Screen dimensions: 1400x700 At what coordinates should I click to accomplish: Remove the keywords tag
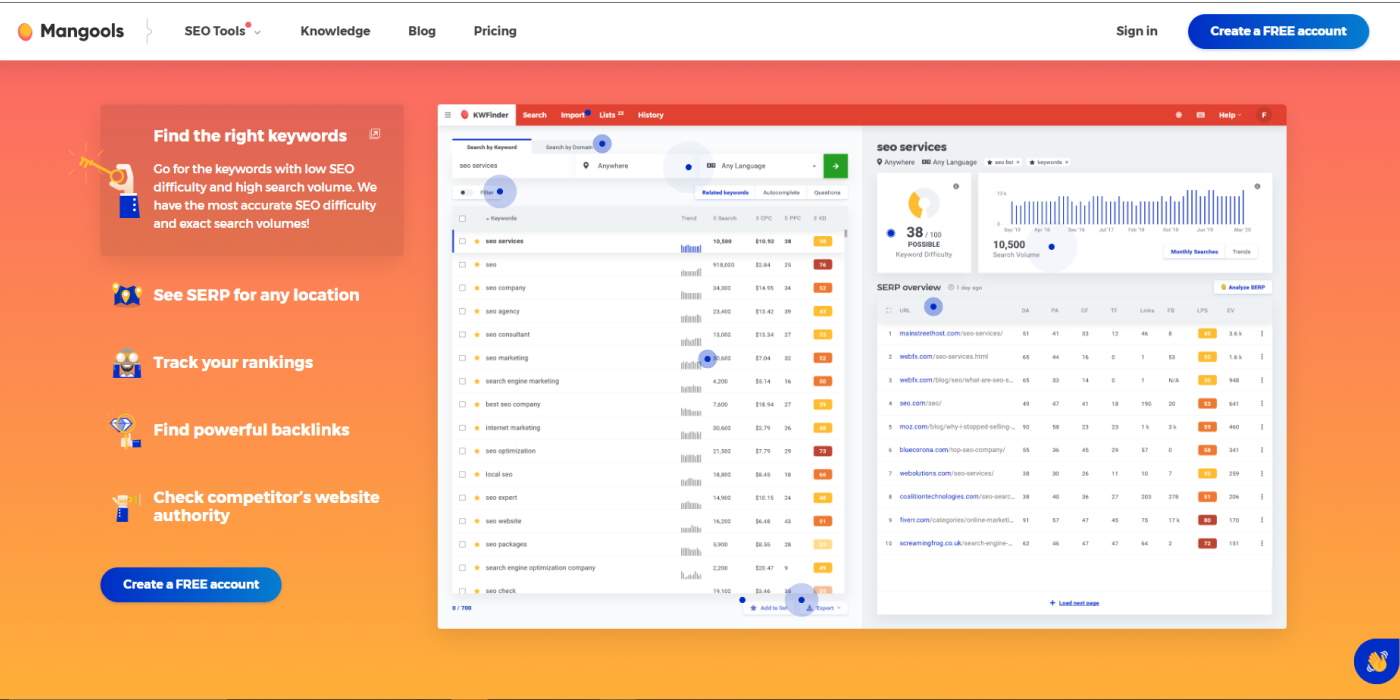click(x=1066, y=162)
